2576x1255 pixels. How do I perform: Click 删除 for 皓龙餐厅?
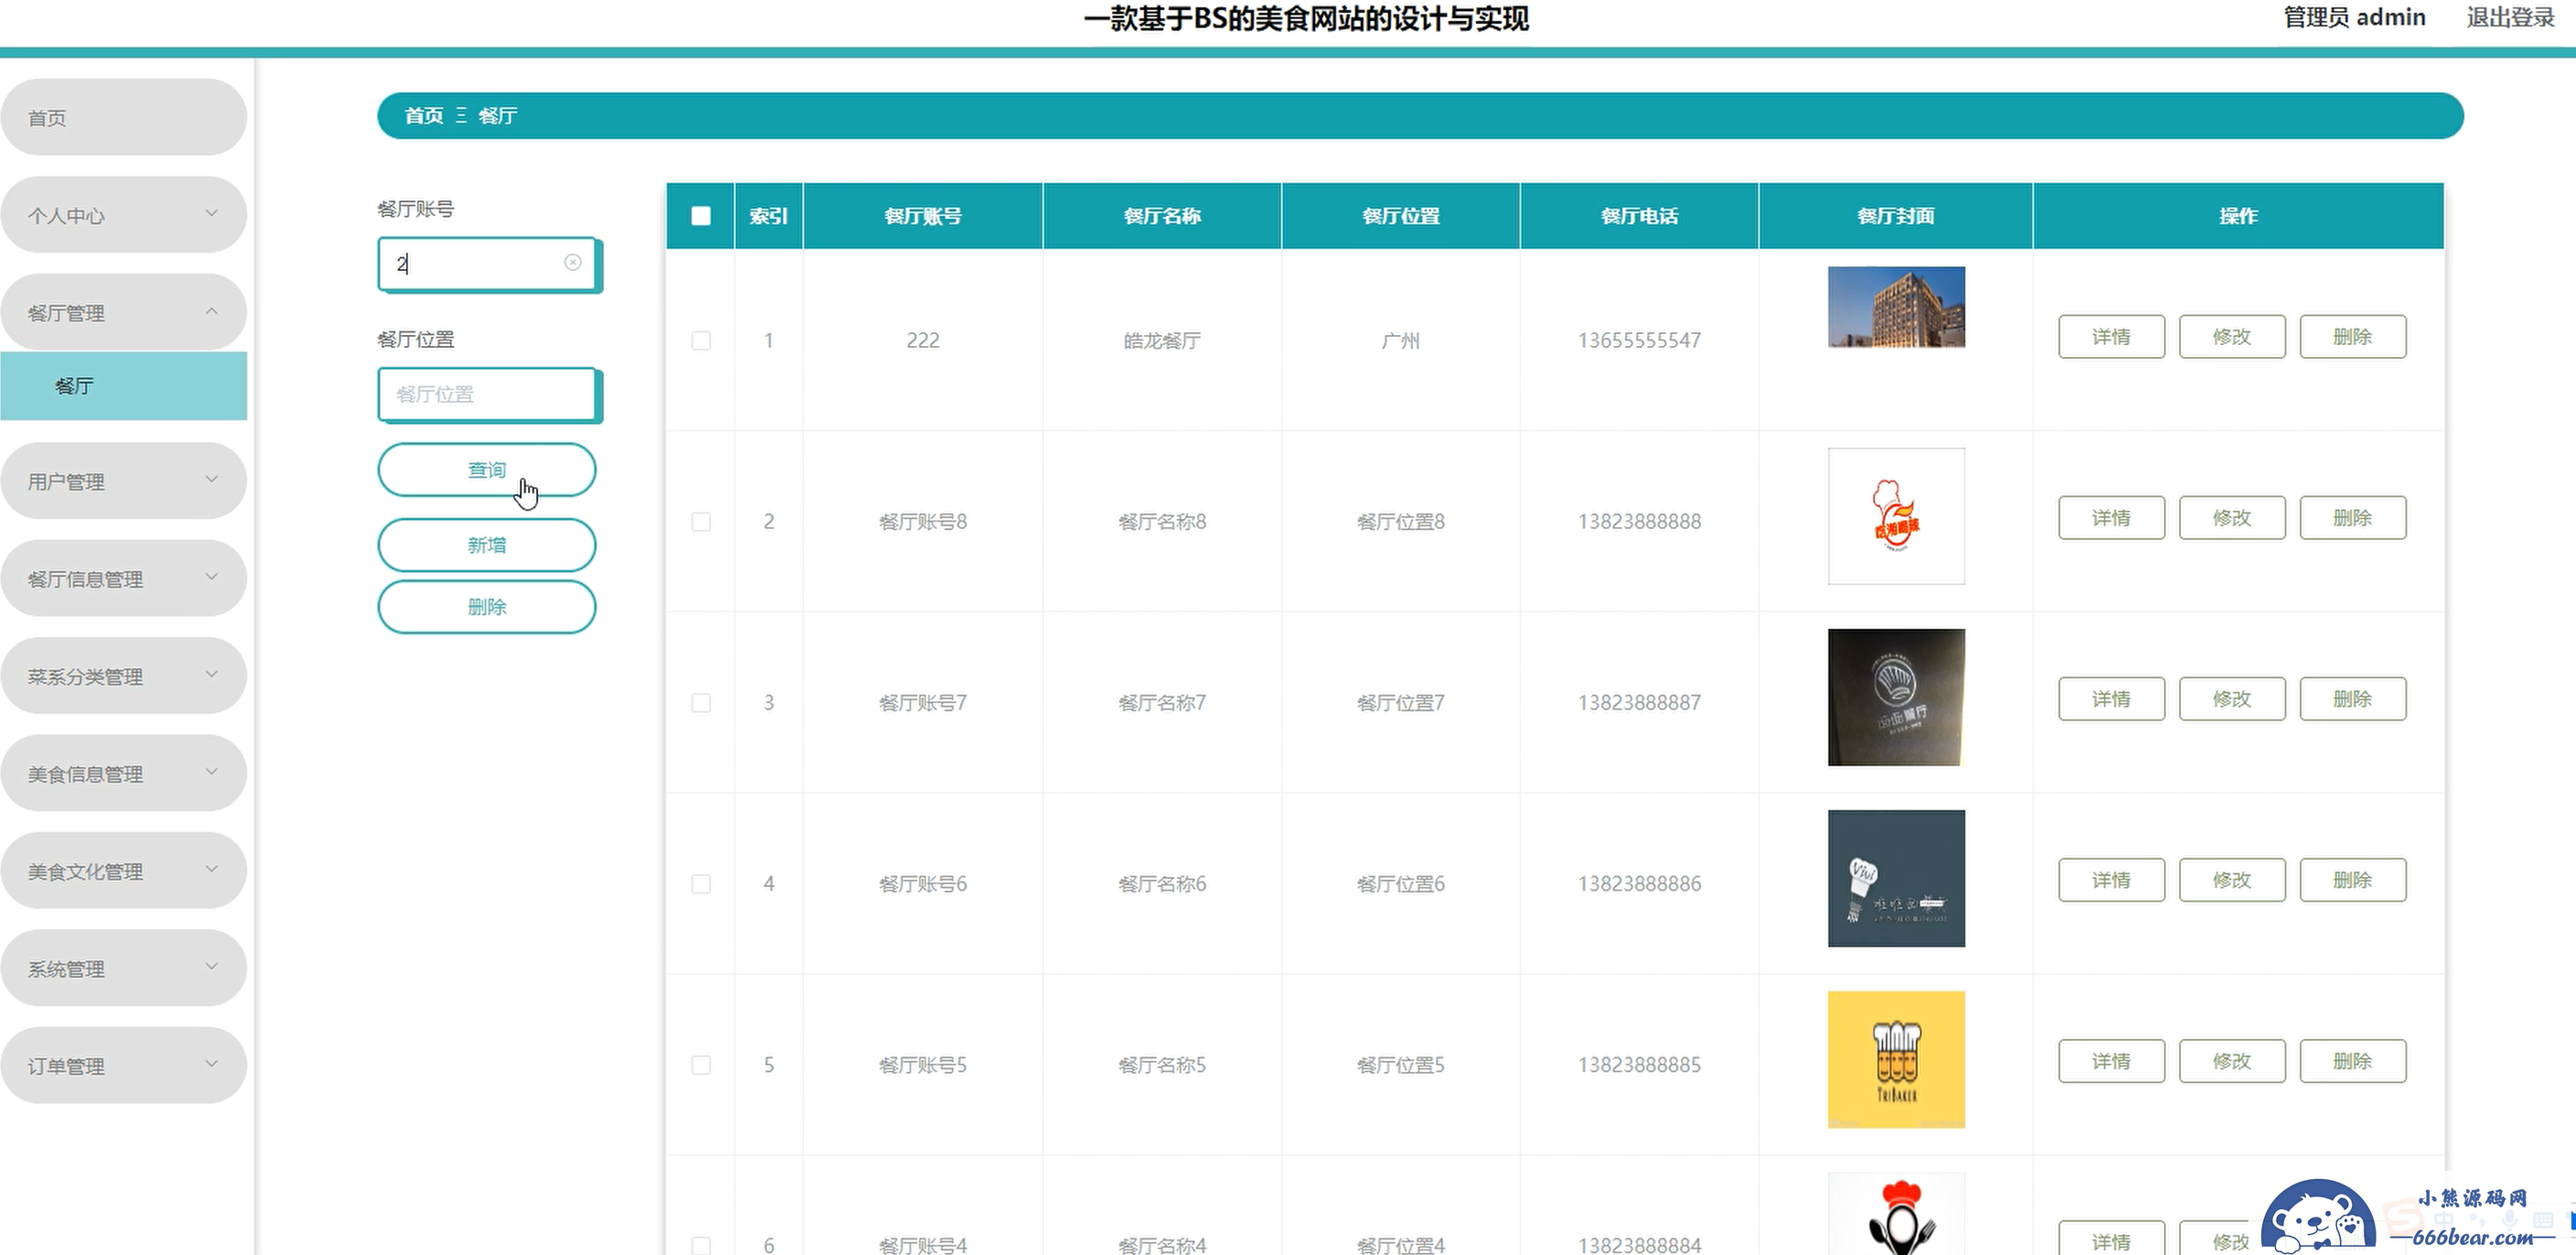[2352, 337]
